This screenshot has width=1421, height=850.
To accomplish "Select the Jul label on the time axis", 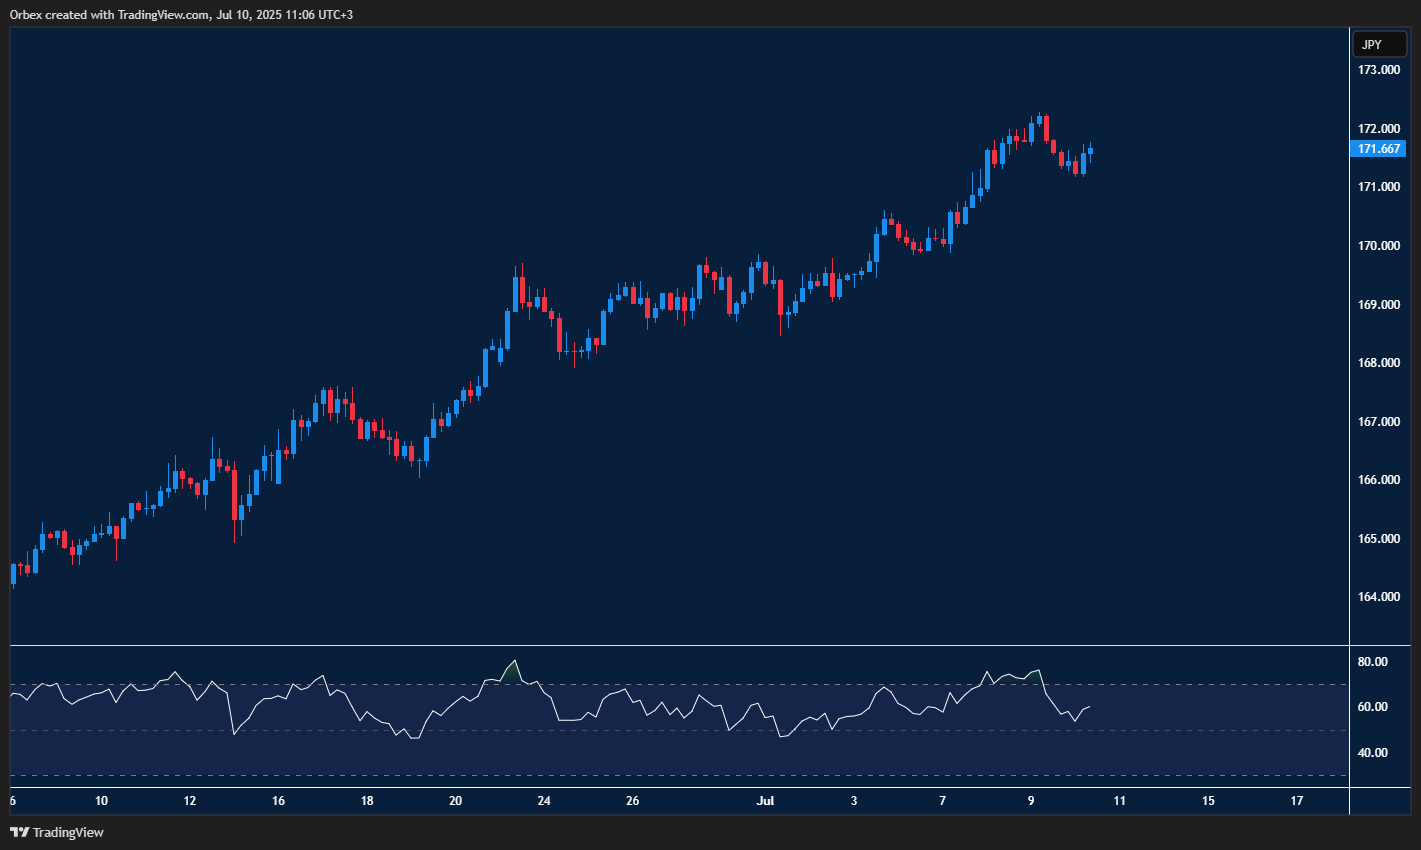I will coord(766,800).
